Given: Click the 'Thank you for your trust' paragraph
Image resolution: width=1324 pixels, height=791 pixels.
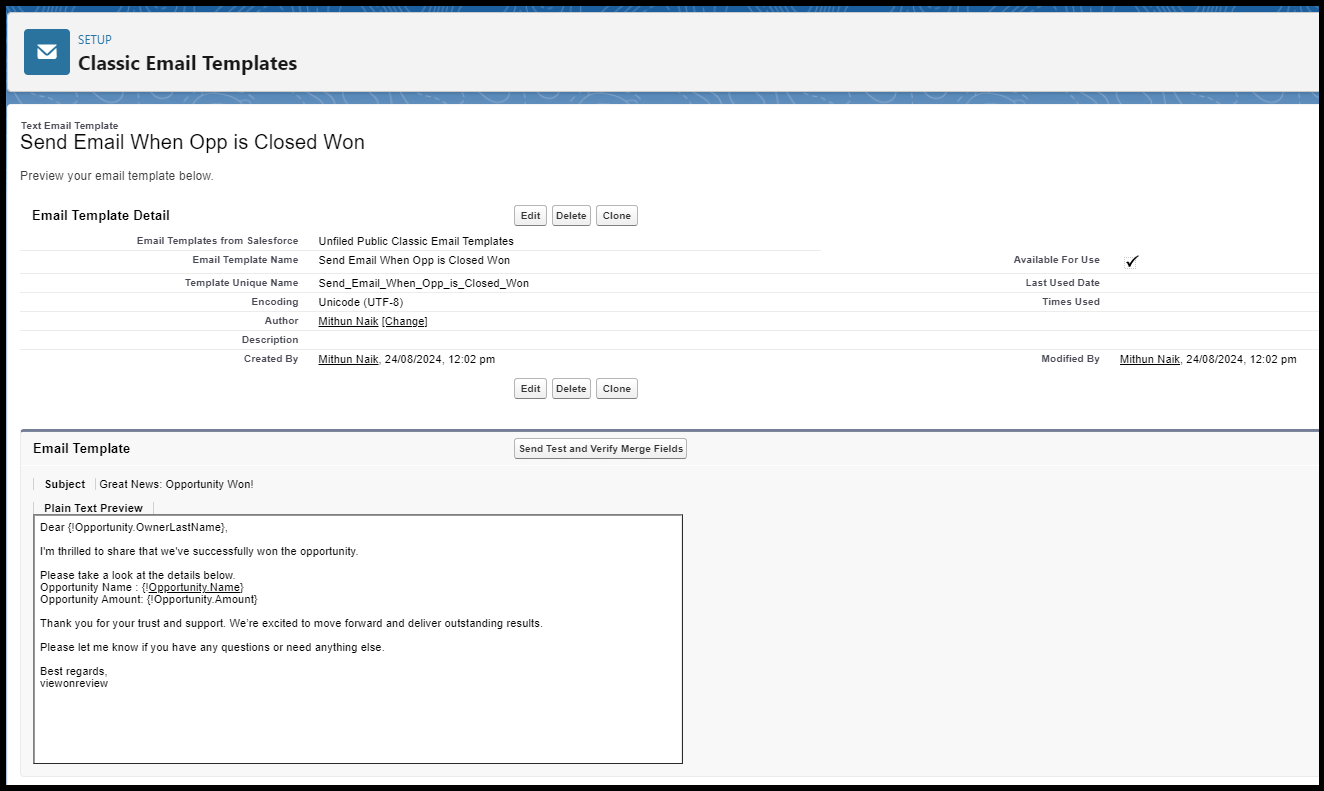Looking at the screenshot, I should pyautogui.click(x=291, y=623).
